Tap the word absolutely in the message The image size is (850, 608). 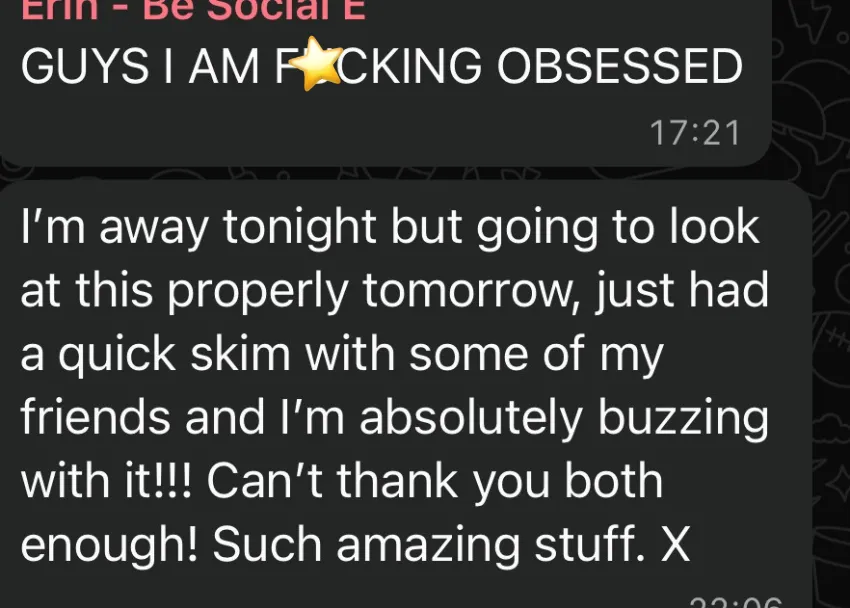471,418
